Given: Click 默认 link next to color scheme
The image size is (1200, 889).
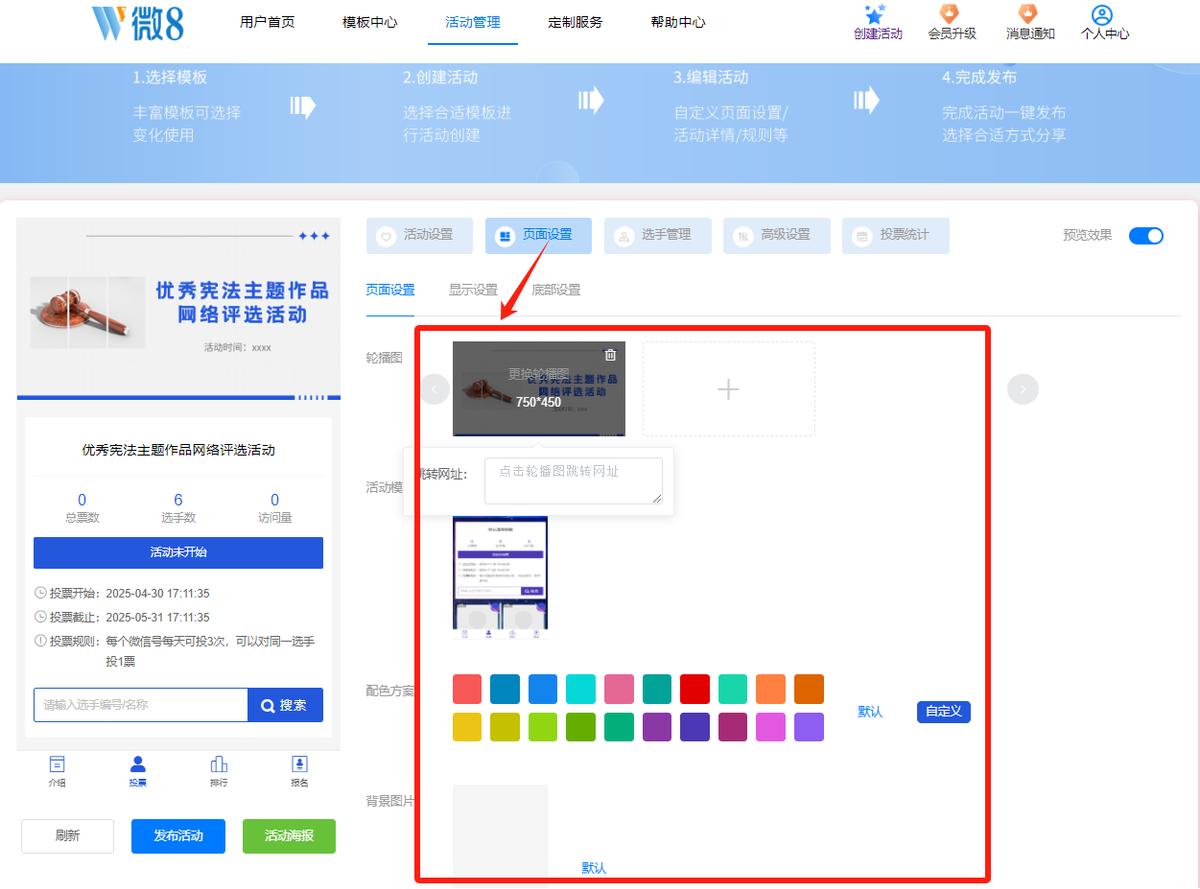Looking at the screenshot, I should (x=870, y=712).
